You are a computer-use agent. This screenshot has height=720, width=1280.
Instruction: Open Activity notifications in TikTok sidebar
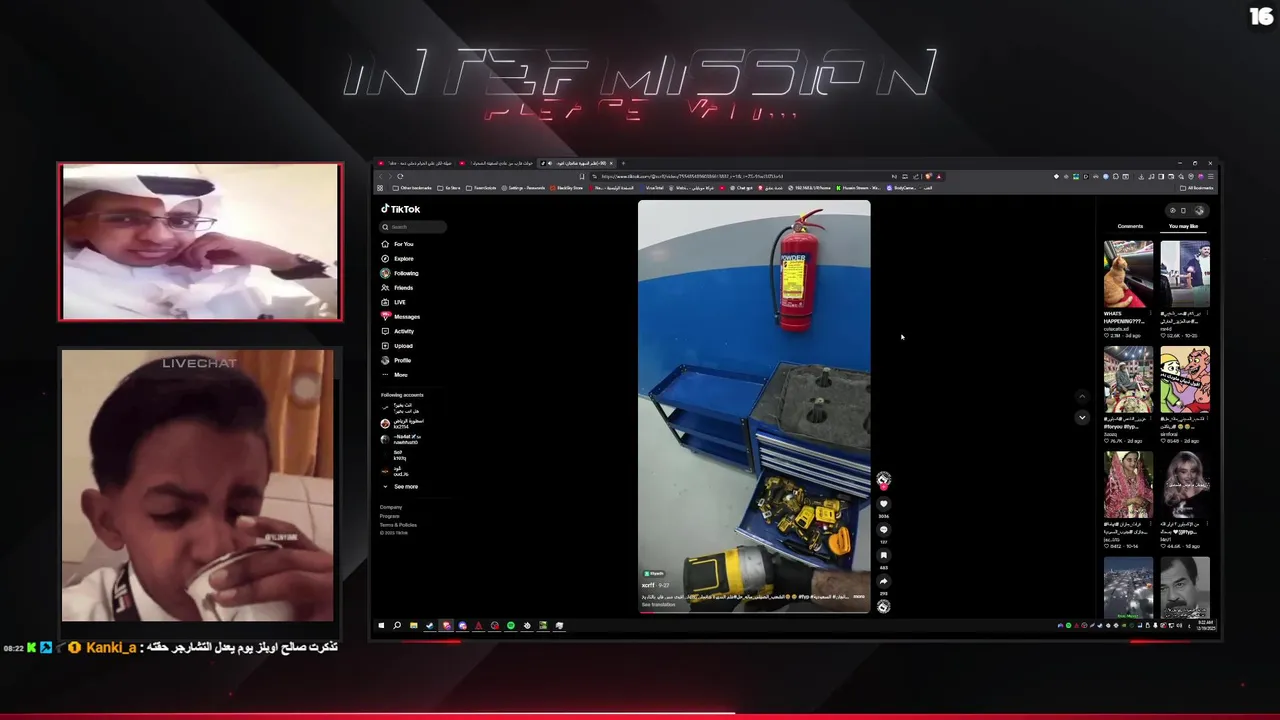coord(398,331)
